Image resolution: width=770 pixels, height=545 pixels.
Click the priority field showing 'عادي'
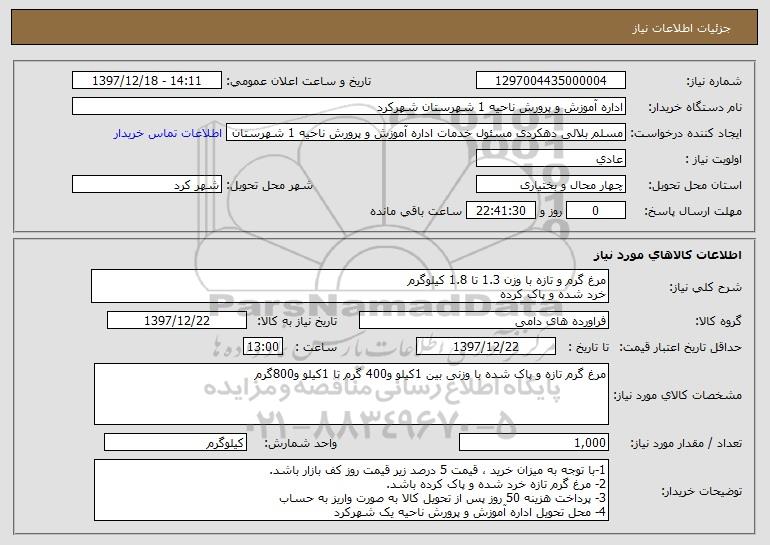coord(550,159)
